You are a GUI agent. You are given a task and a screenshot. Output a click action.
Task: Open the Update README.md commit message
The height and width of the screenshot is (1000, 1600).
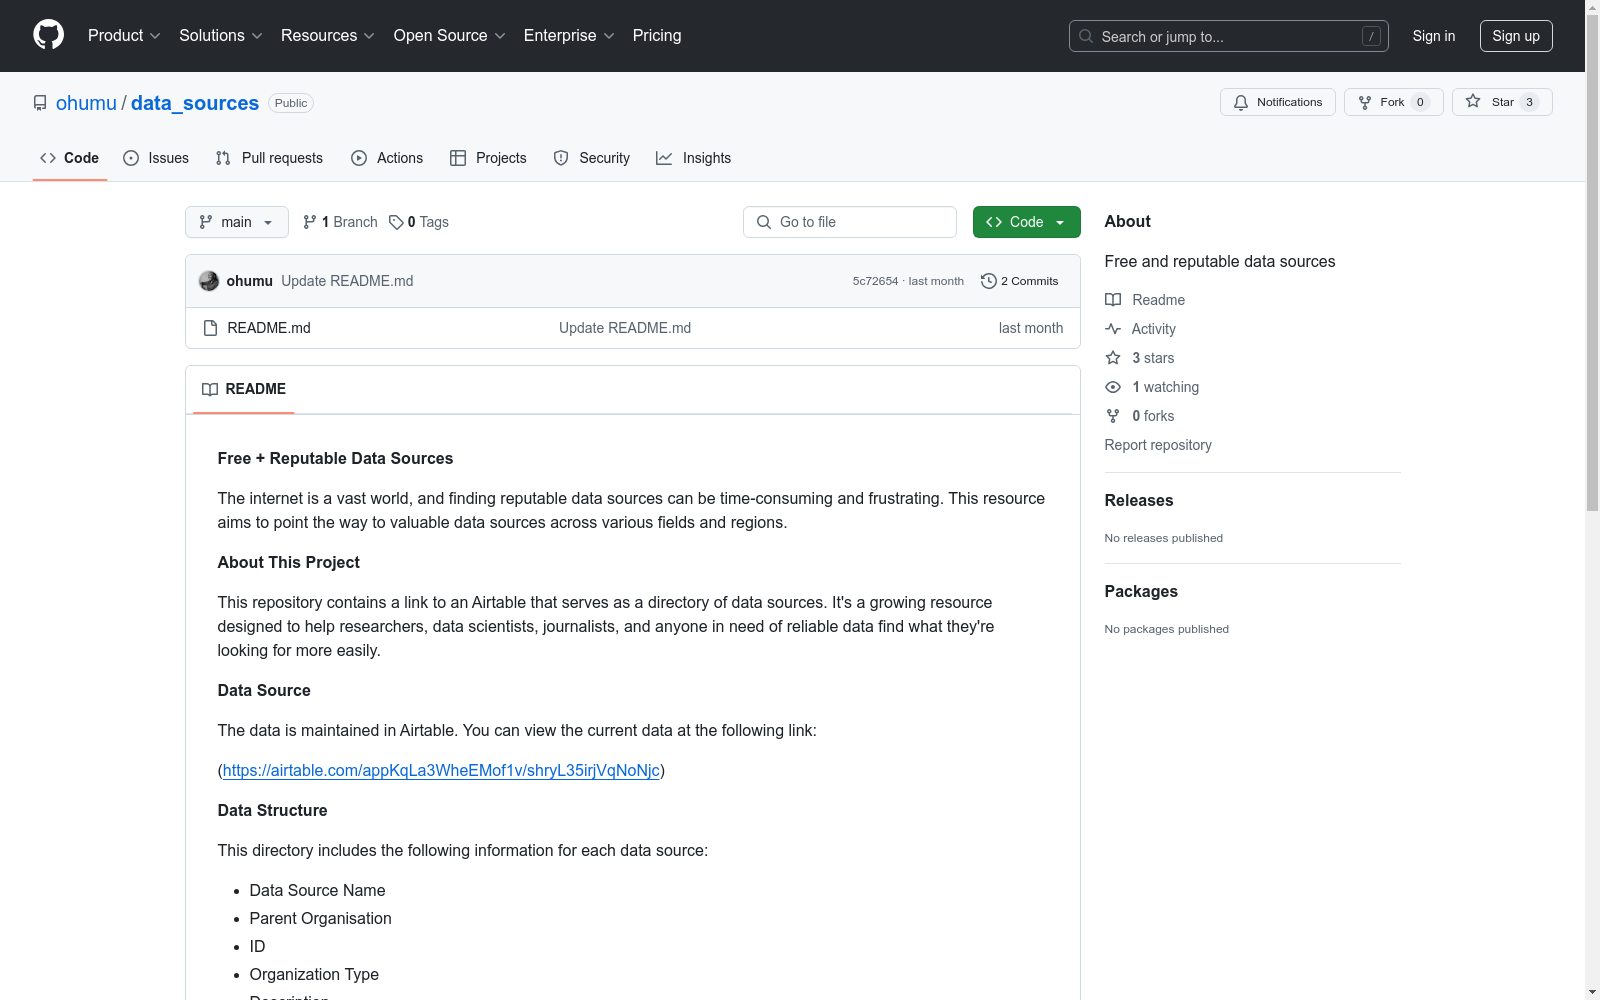pos(347,281)
